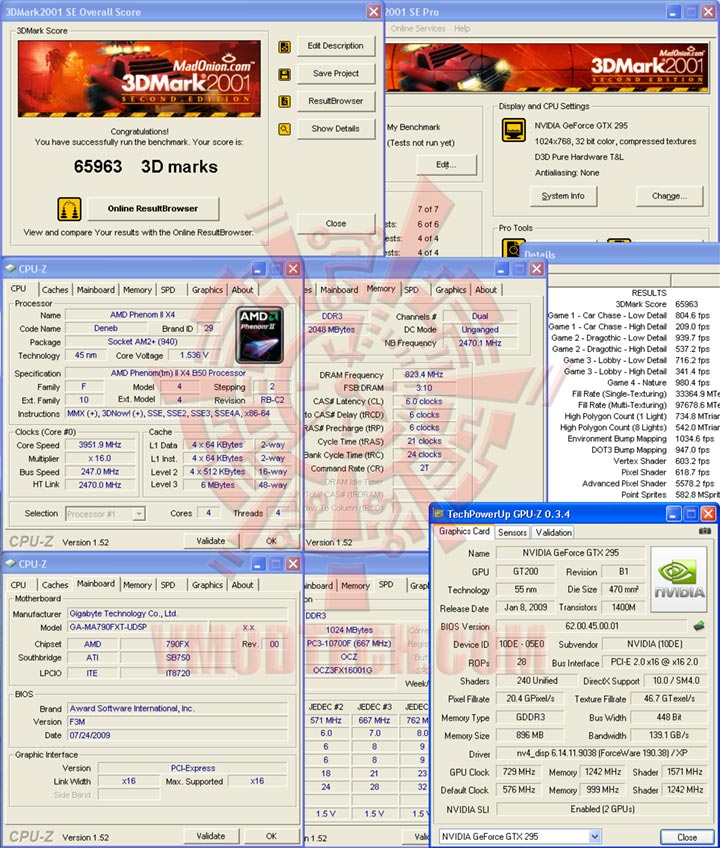Open CPU tab in CPU-Z Motherboard window
The height and width of the screenshot is (848, 720).
pos(18,585)
